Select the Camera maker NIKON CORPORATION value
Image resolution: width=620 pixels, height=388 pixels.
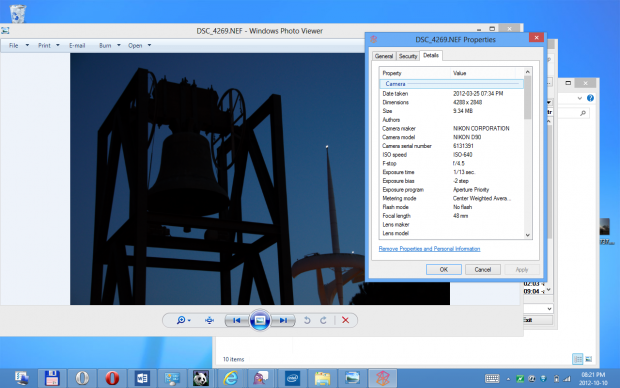coord(481,129)
